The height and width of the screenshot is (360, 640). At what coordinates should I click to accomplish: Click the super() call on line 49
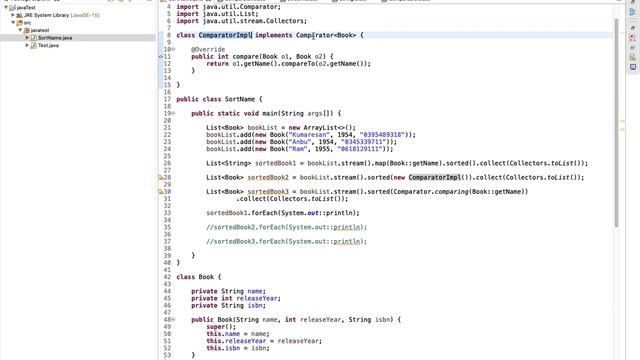point(221,327)
